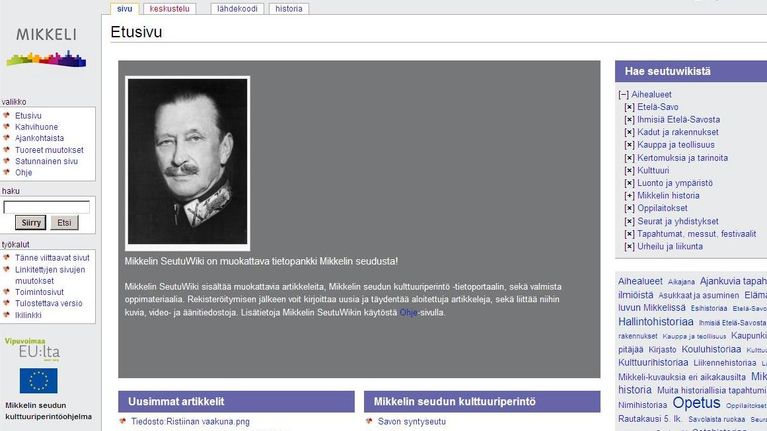Viewport: 767px width, 431px height.
Task: Click the toggle beside Kadut ja rakennukset
Action: pyautogui.click(x=630, y=133)
